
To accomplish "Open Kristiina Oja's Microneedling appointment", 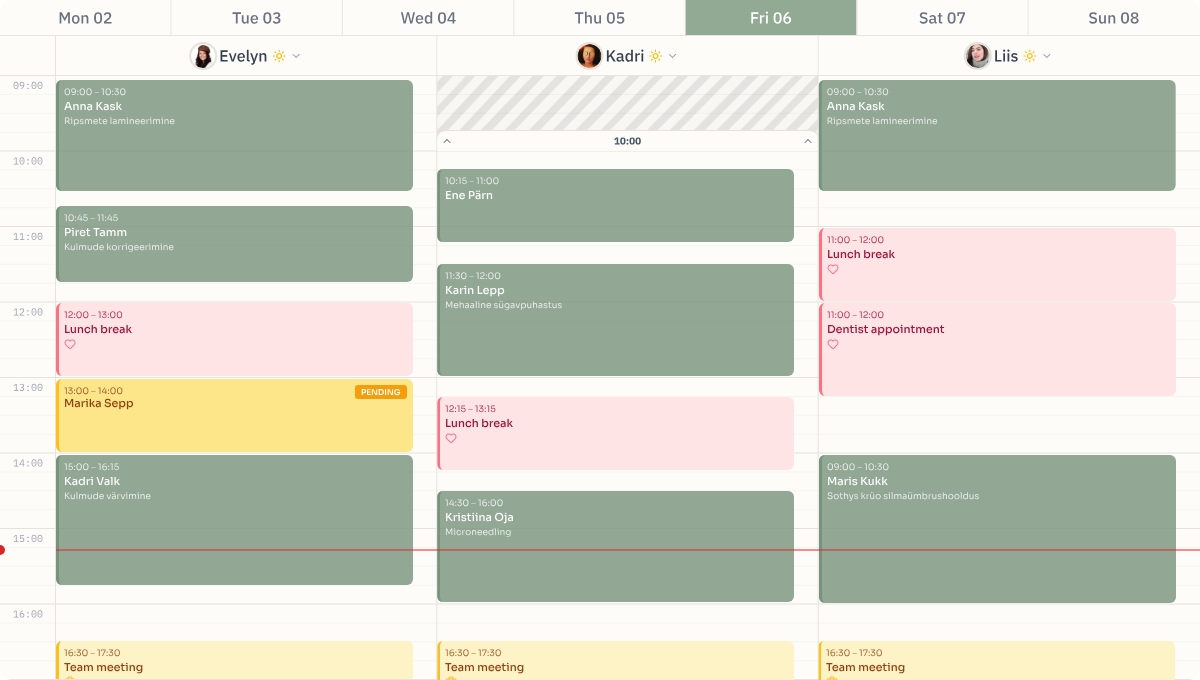I will [615, 546].
